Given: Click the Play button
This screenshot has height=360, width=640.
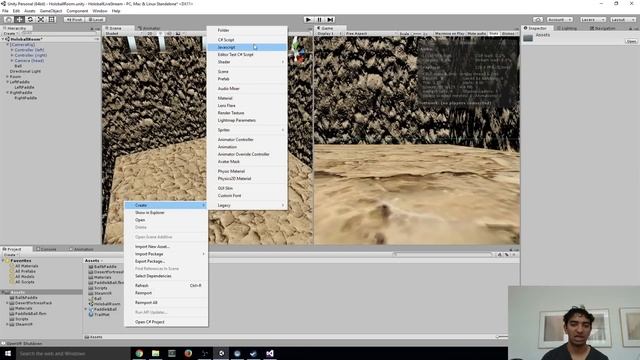Looking at the screenshot, I should 309,20.
